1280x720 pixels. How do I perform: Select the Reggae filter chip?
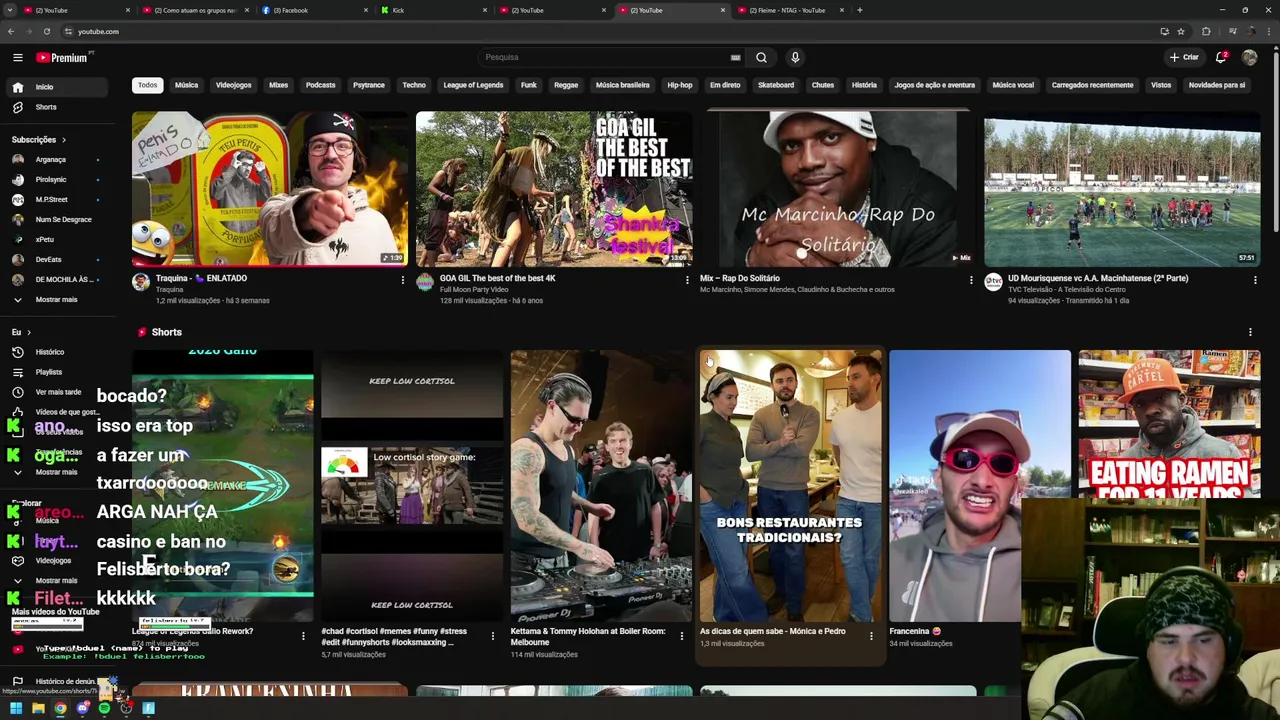pyautogui.click(x=566, y=85)
